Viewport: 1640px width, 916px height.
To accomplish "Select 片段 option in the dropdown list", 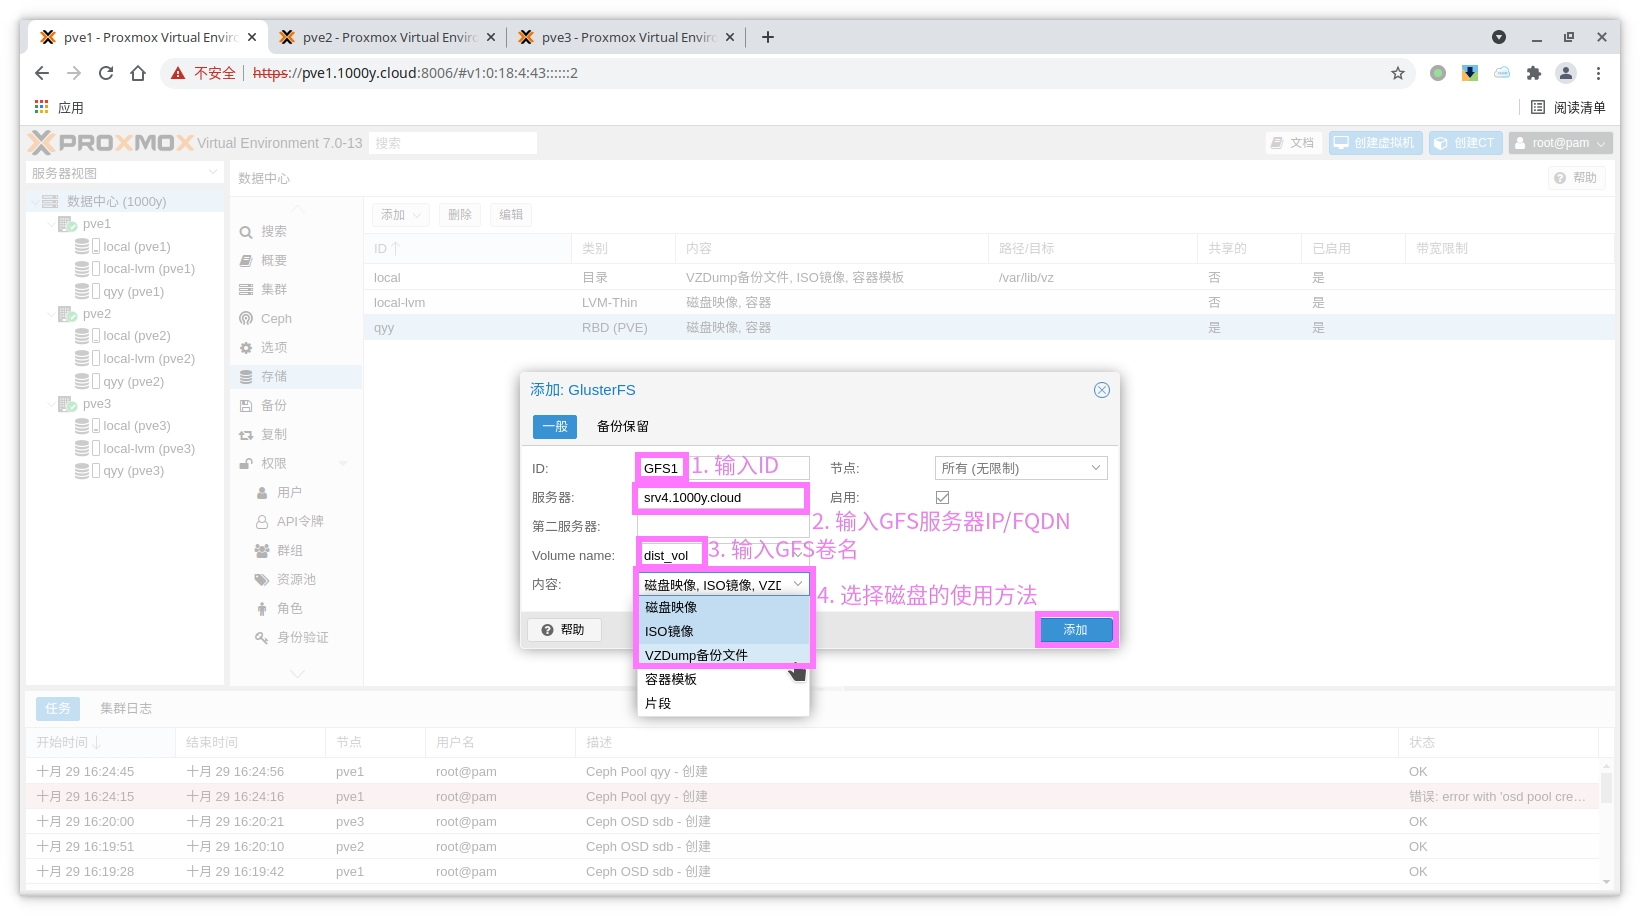I will (658, 703).
